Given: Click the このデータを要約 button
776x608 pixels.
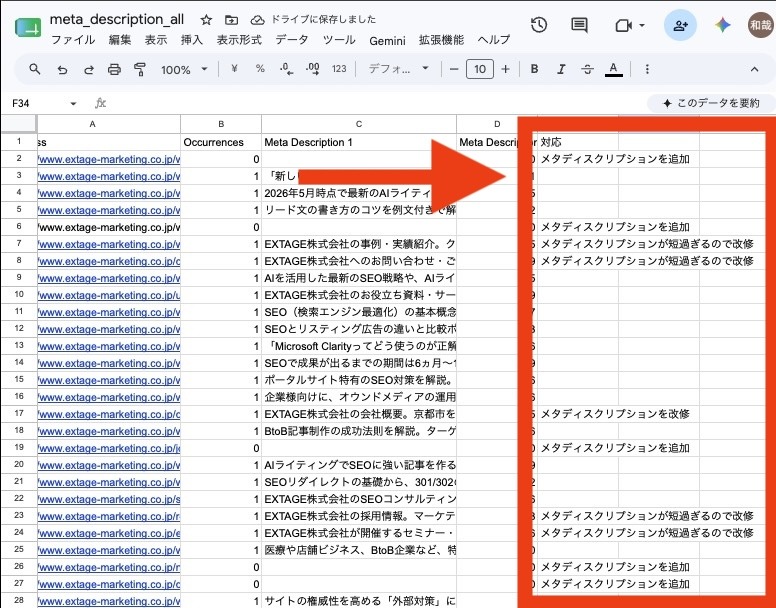Looking at the screenshot, I should tap(711, 103).
